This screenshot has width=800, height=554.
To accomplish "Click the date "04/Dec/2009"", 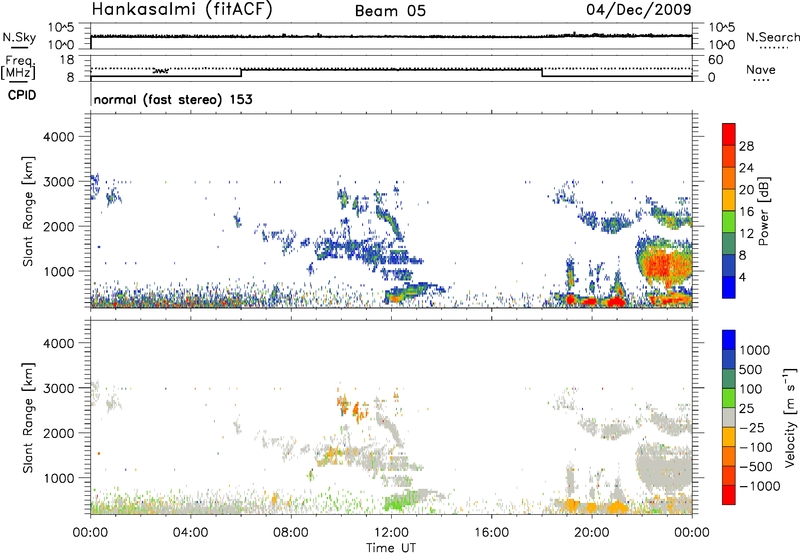I will tap(639, 10).
